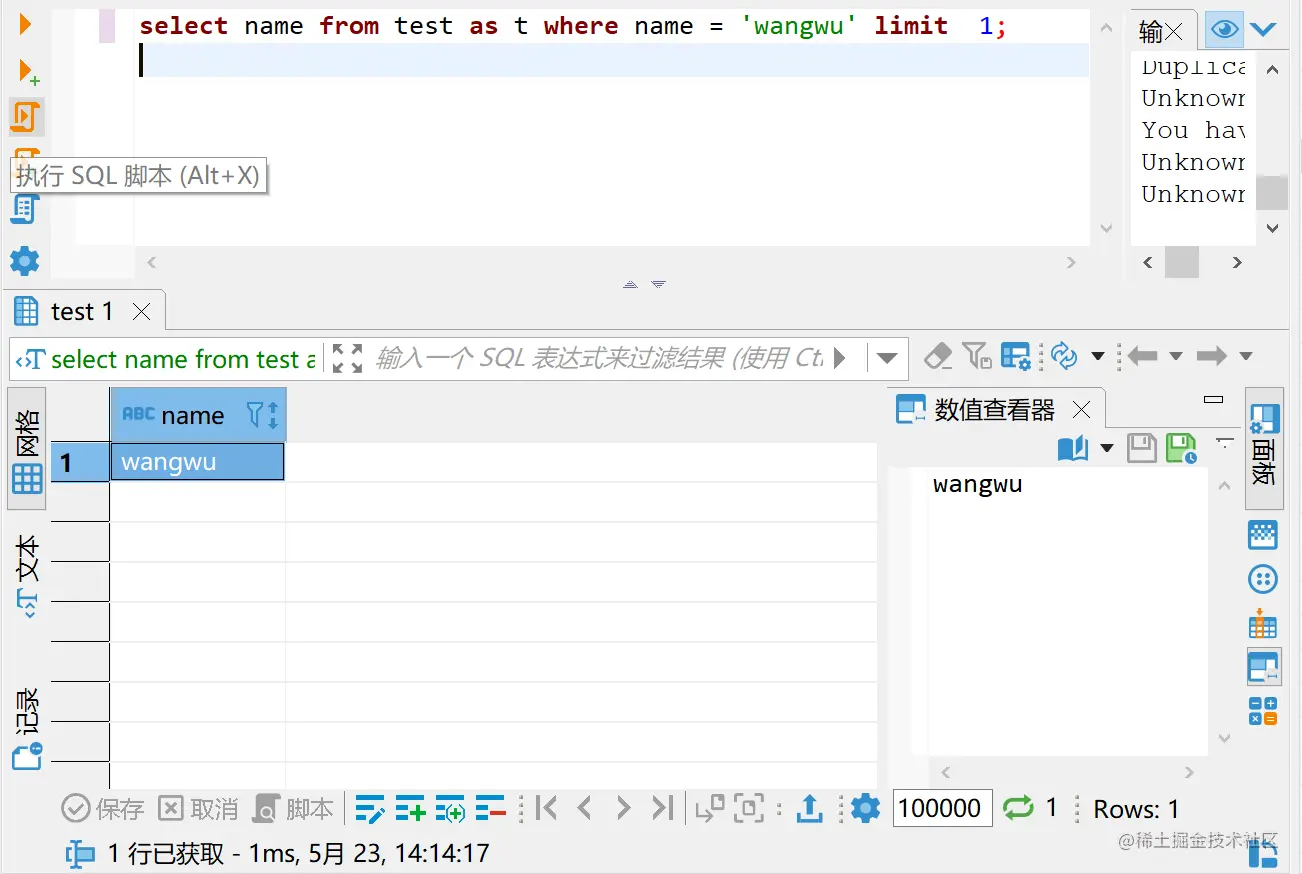Viewport: 1302px width, 874px height.
Task: Open SQL editor settings gear
Action: coord(25,262)
